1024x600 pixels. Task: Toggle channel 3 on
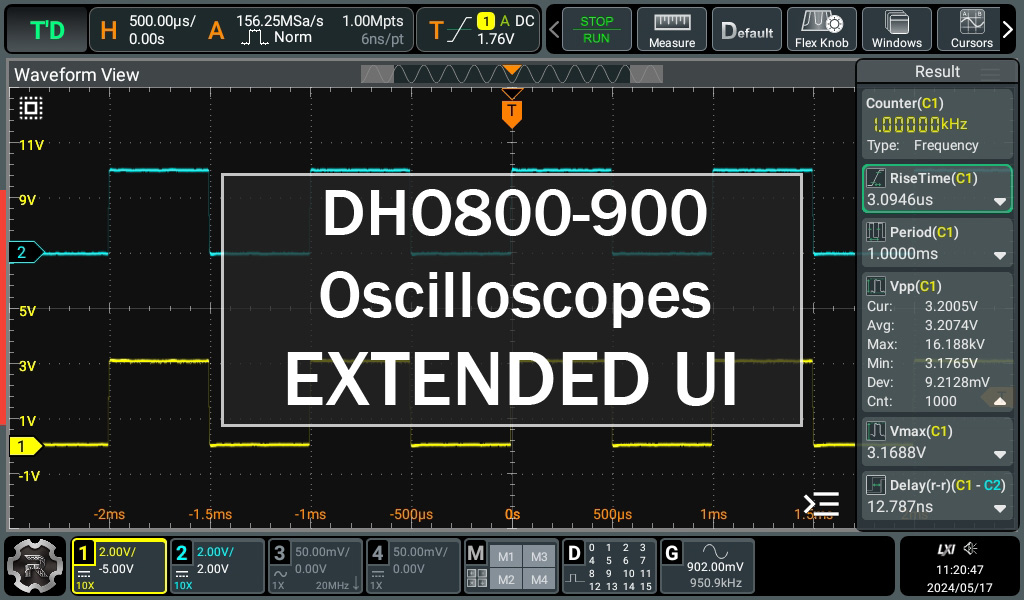tap(315, 567)
